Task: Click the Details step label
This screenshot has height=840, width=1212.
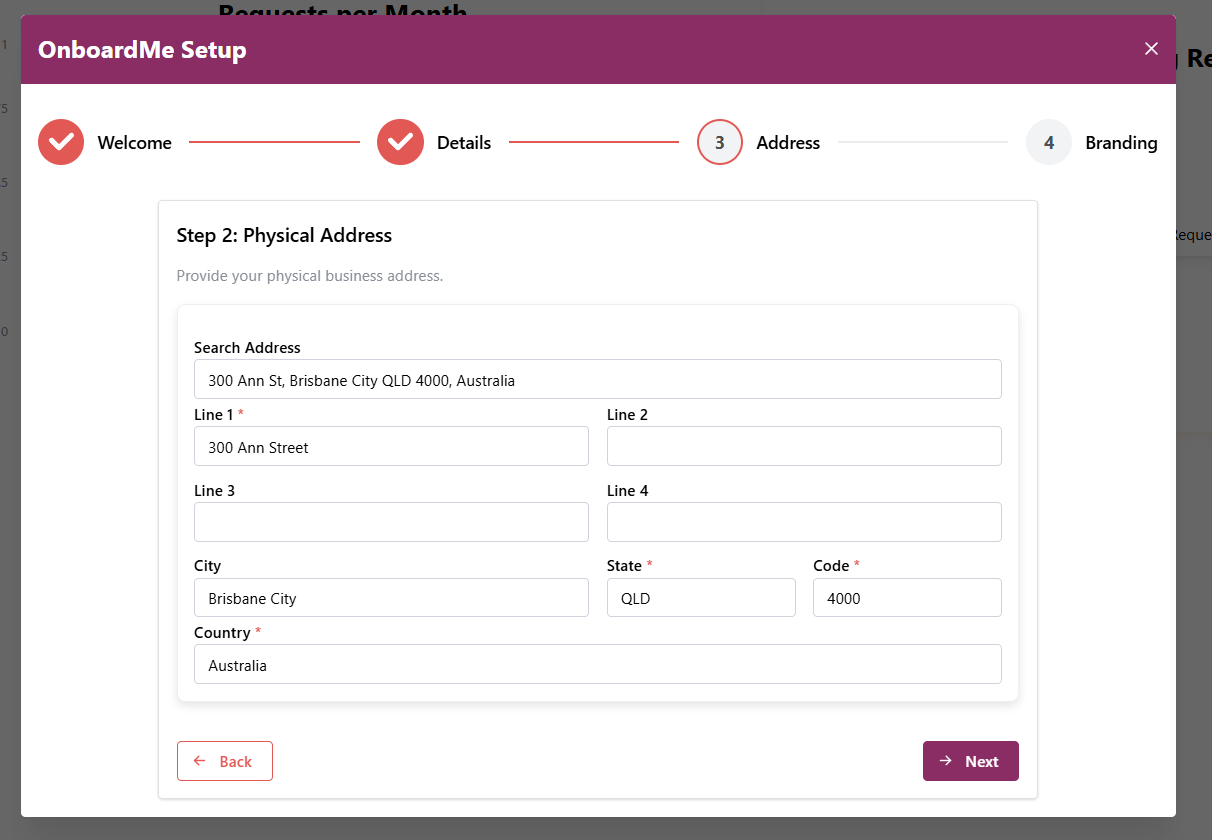Action: pyautogui.click(x=464, y=143)
